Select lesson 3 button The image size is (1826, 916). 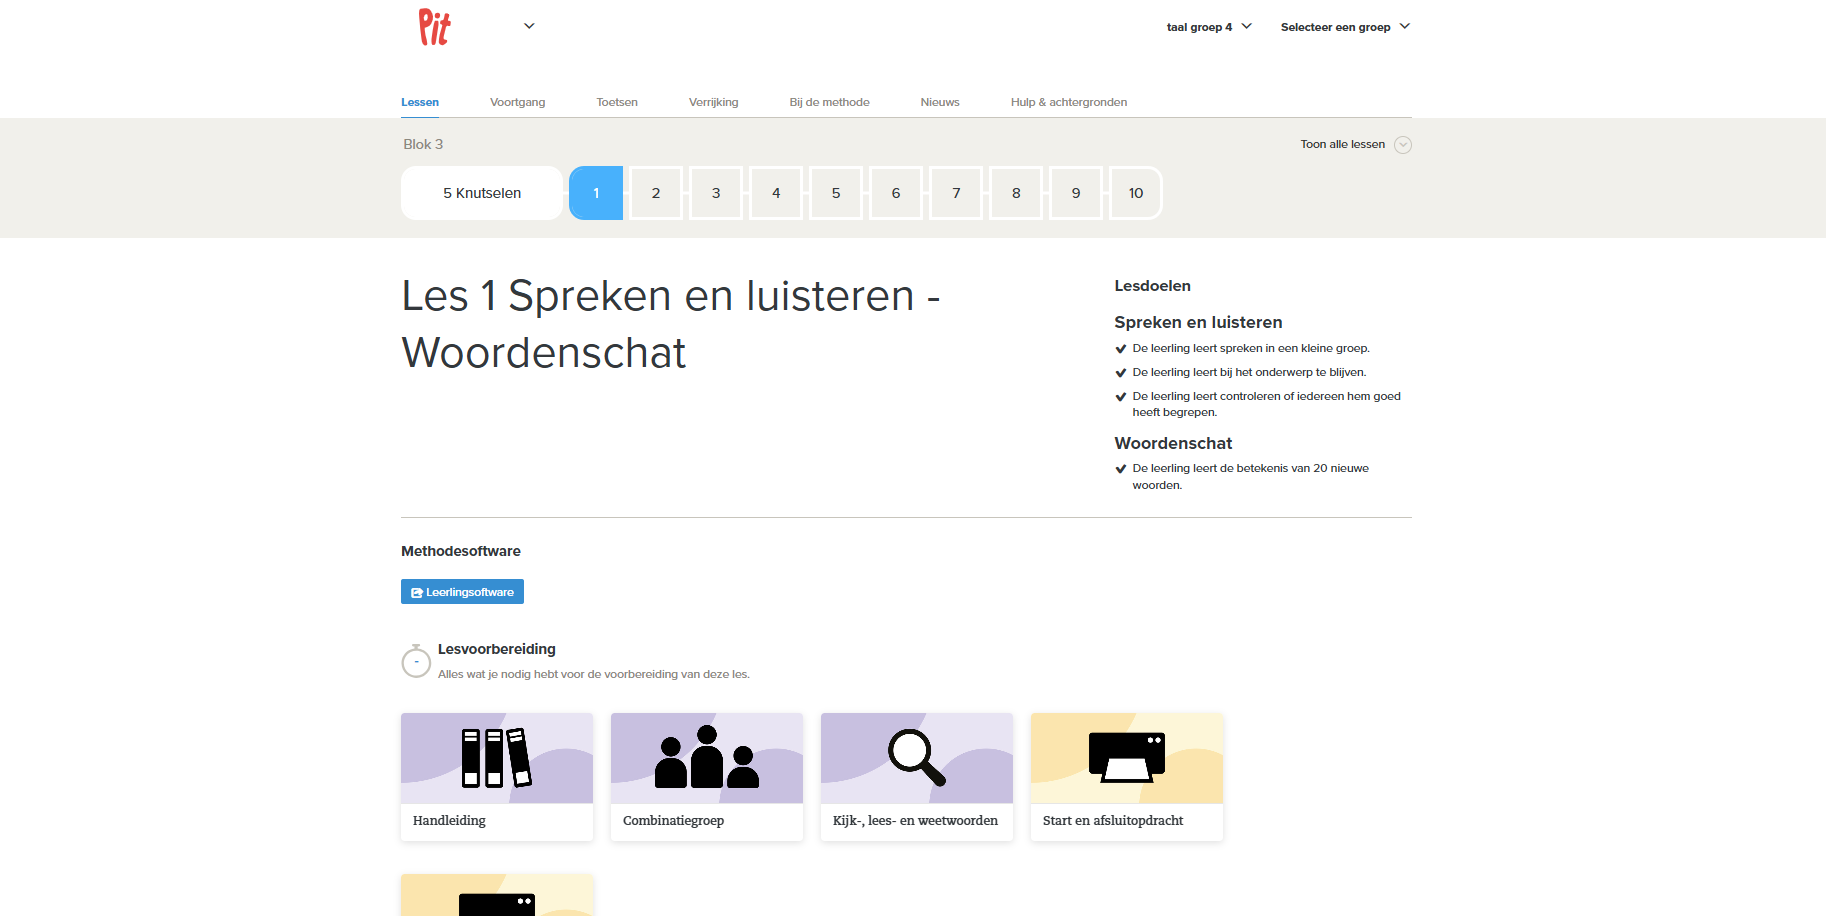716,193
